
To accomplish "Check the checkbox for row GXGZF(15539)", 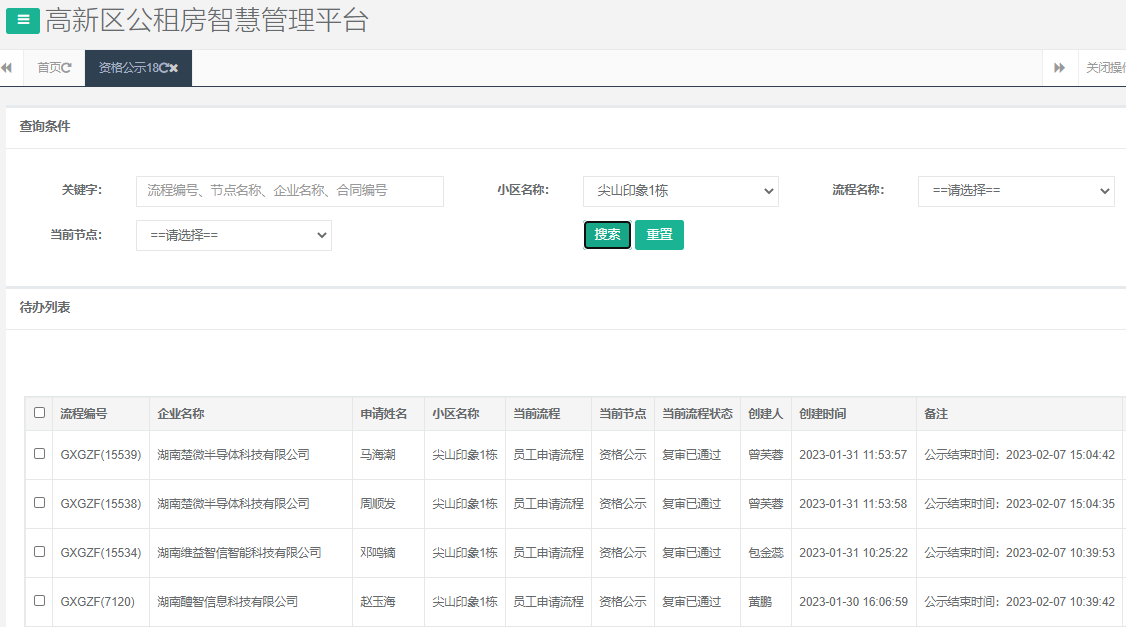I will point(38,454).
